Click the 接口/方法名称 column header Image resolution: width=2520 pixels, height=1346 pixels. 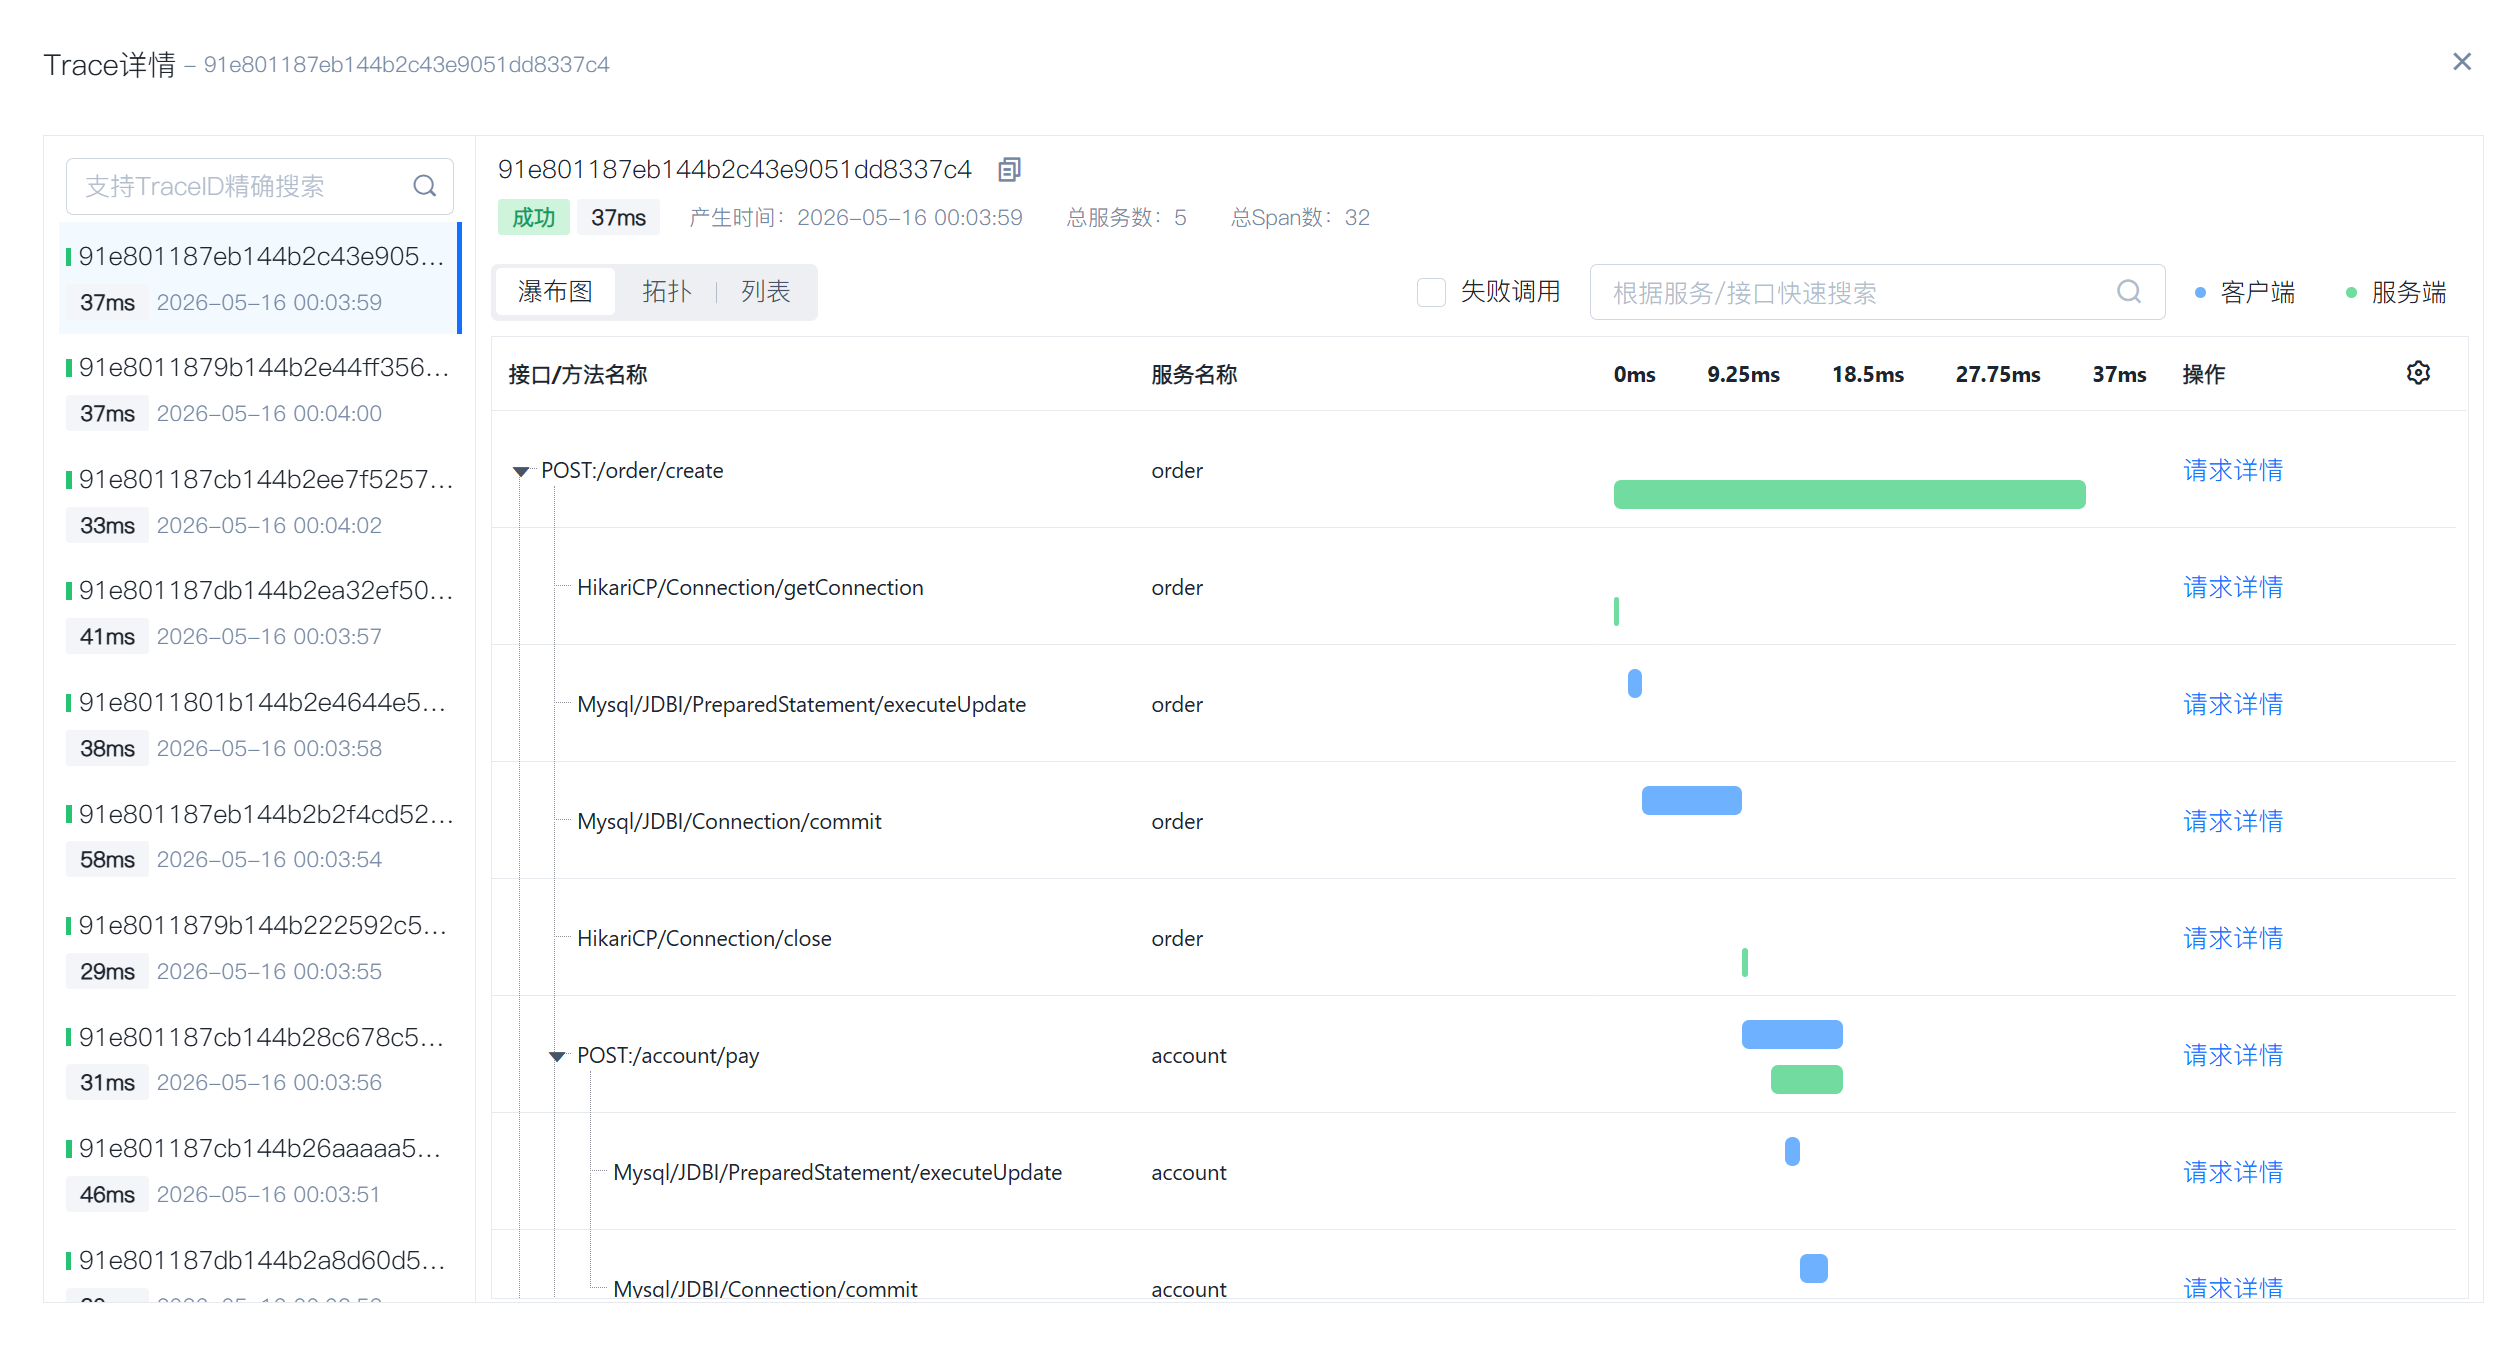click(578, 374)
